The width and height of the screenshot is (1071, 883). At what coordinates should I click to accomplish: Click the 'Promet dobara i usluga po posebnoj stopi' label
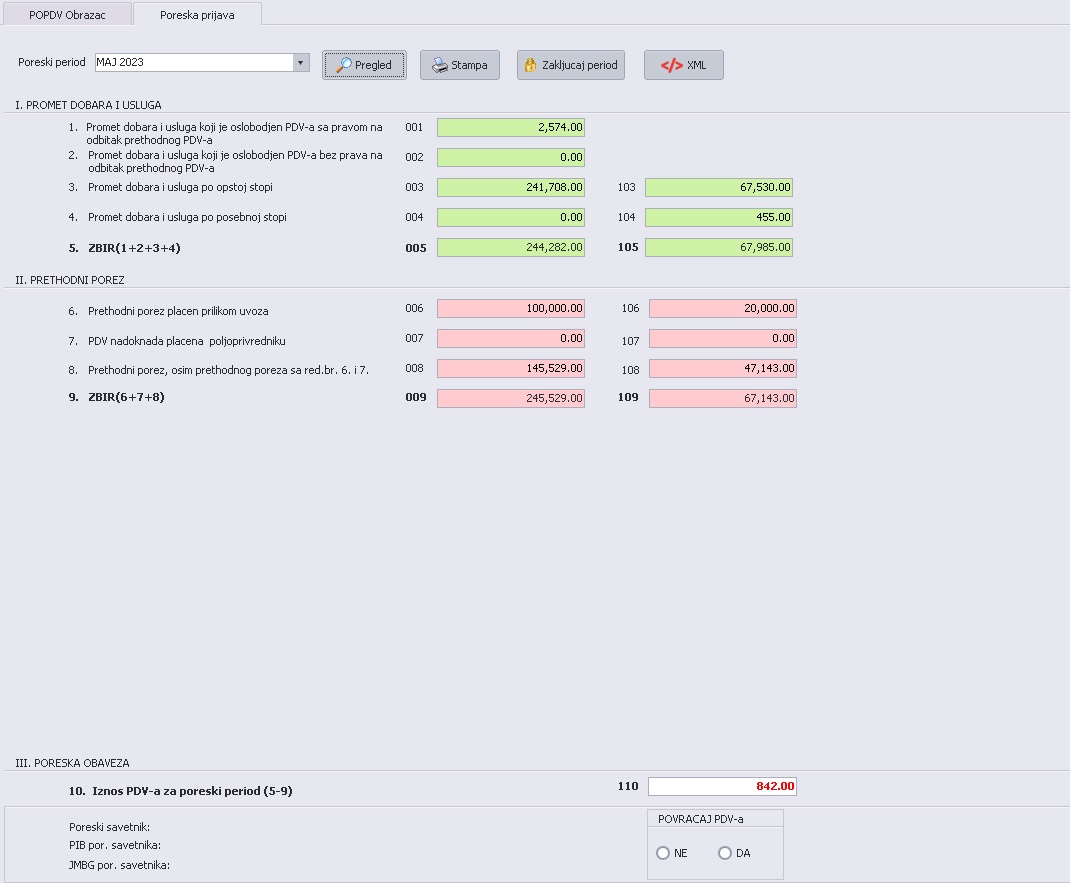click(x=187, y=217)
